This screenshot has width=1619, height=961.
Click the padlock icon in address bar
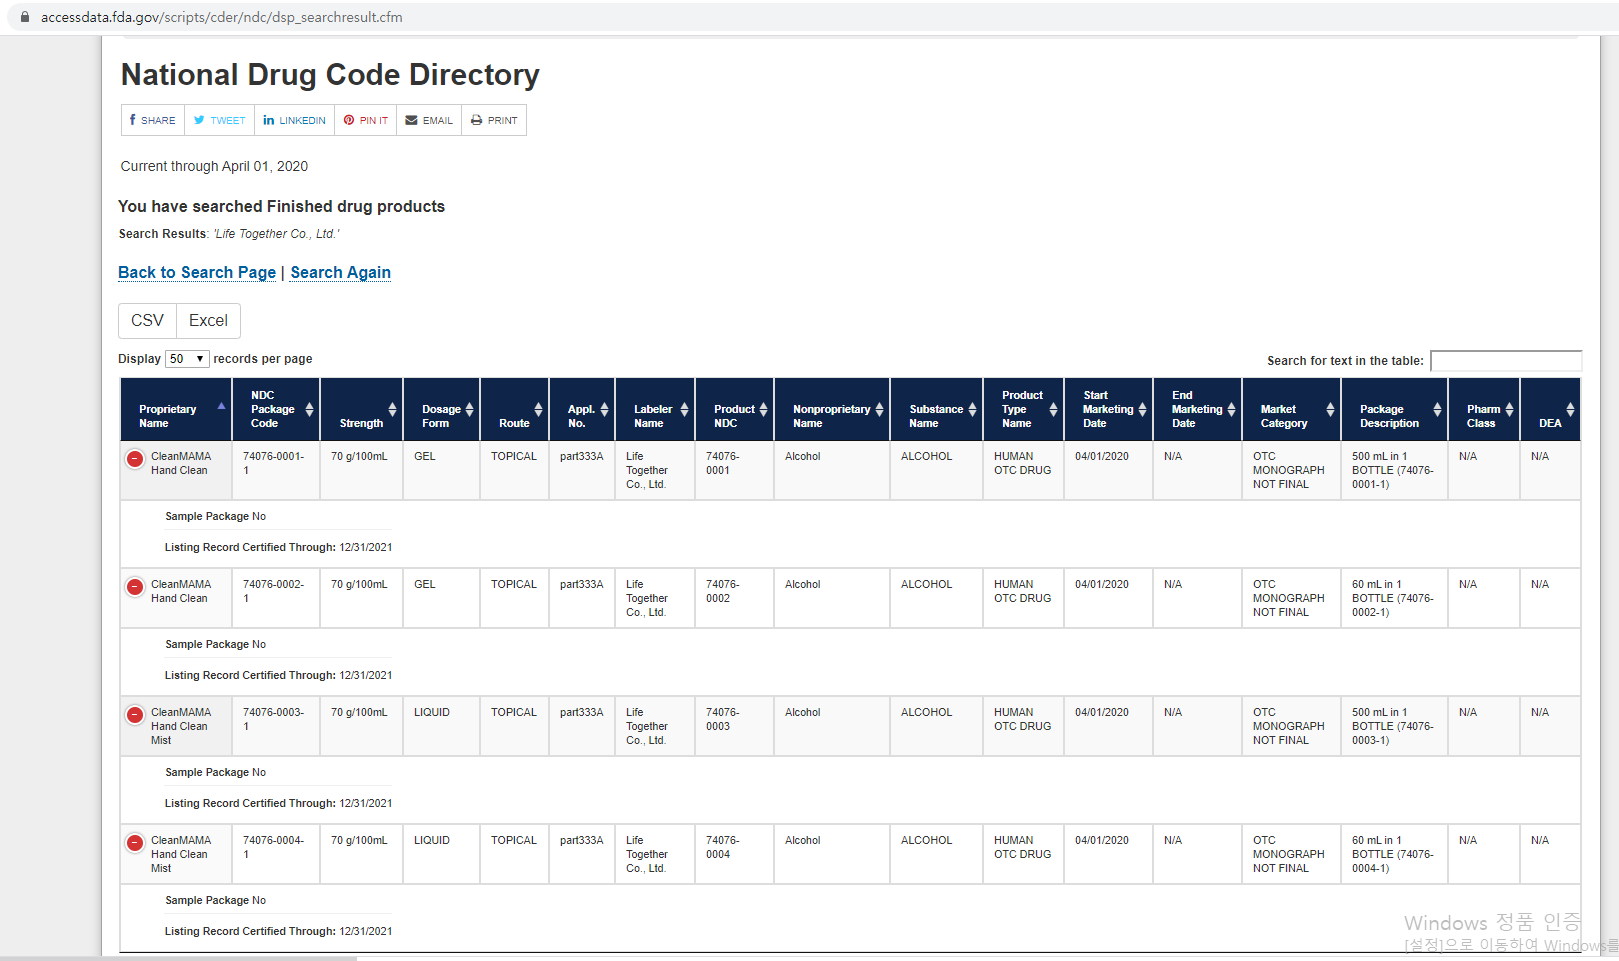(25, 17)
